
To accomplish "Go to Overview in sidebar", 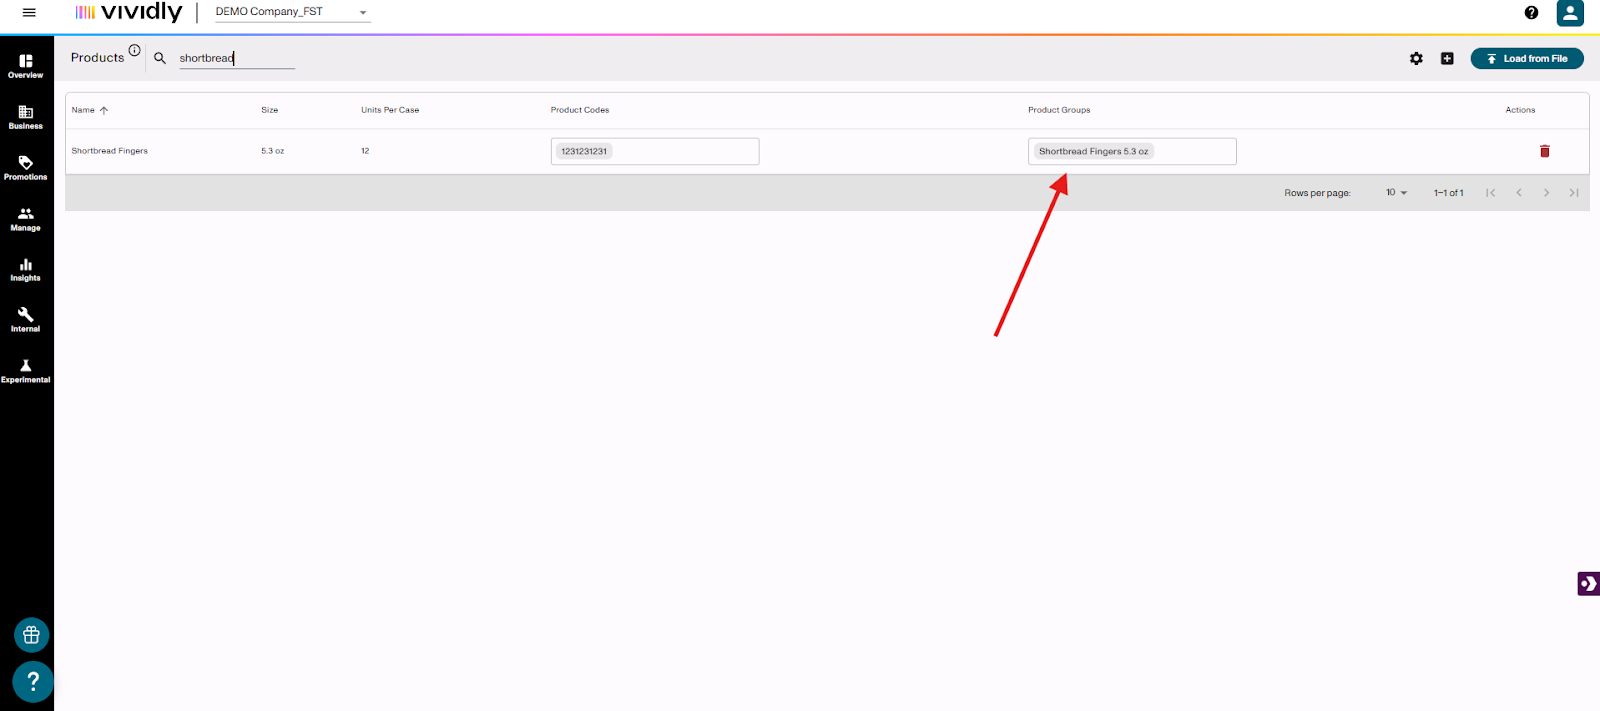I will tap(26, 66).
